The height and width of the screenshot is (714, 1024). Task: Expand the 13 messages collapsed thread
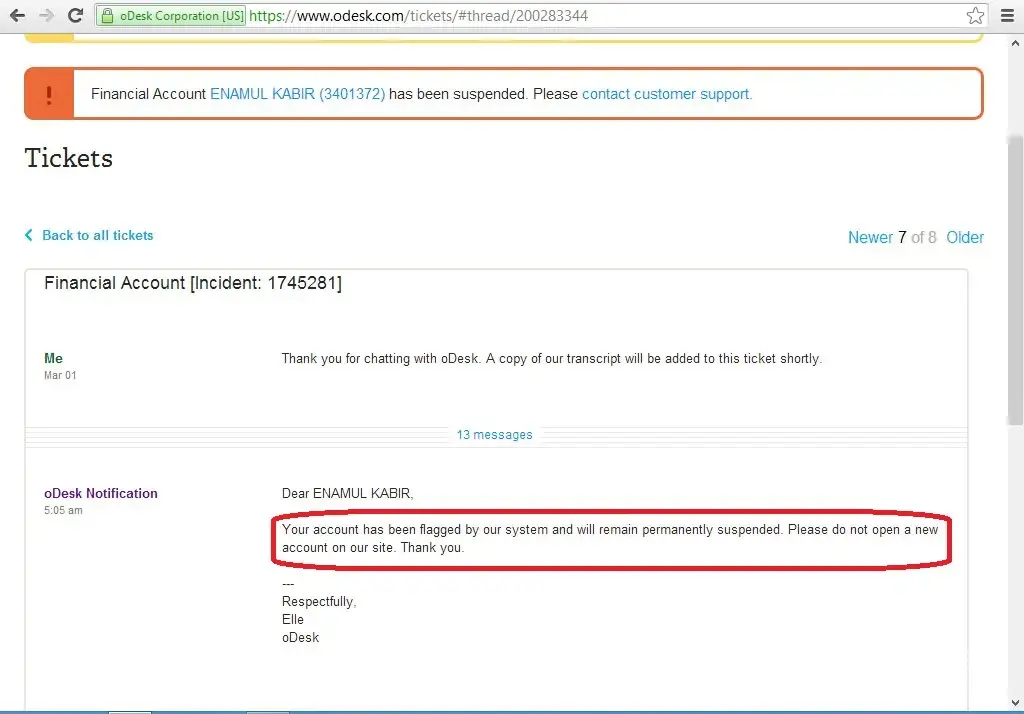[494, 435]
